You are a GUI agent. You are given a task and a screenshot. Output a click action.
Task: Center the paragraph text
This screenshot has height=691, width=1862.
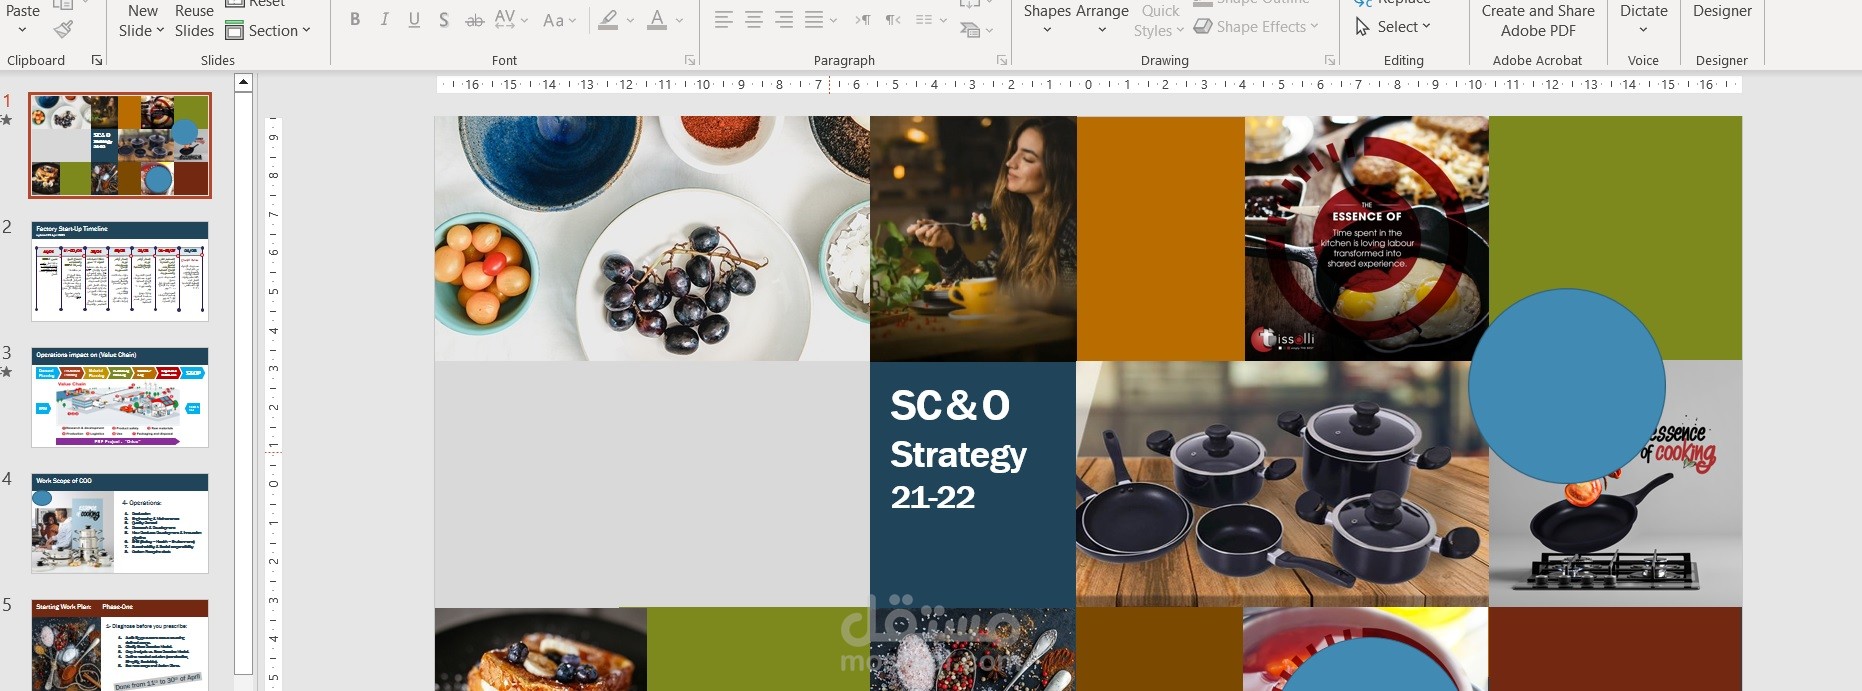[754, 19]
